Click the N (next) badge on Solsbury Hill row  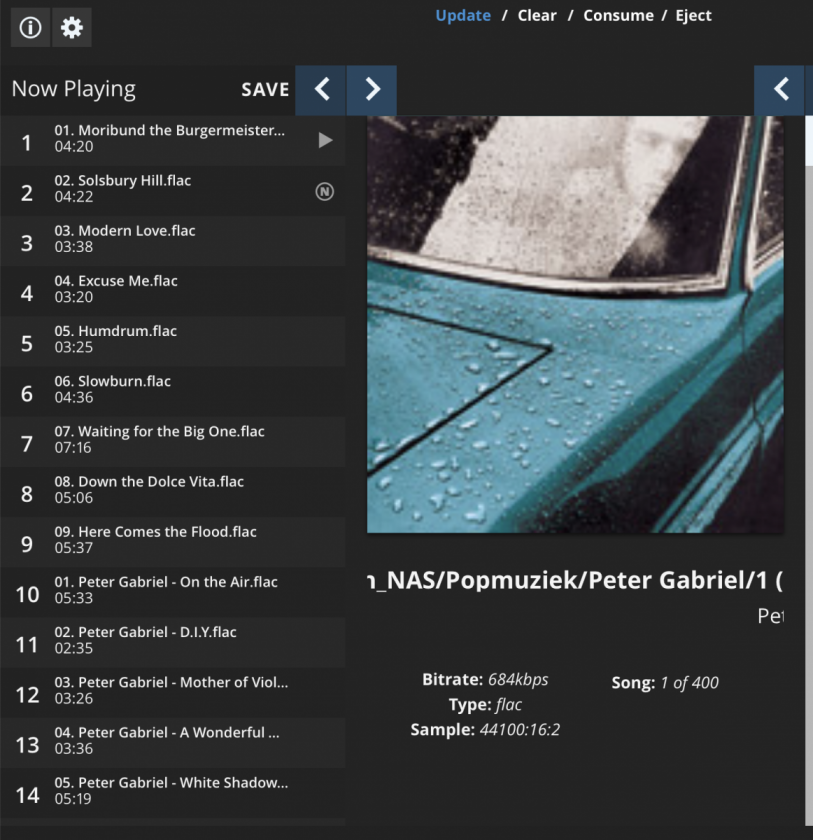click(x=325, y=191)
